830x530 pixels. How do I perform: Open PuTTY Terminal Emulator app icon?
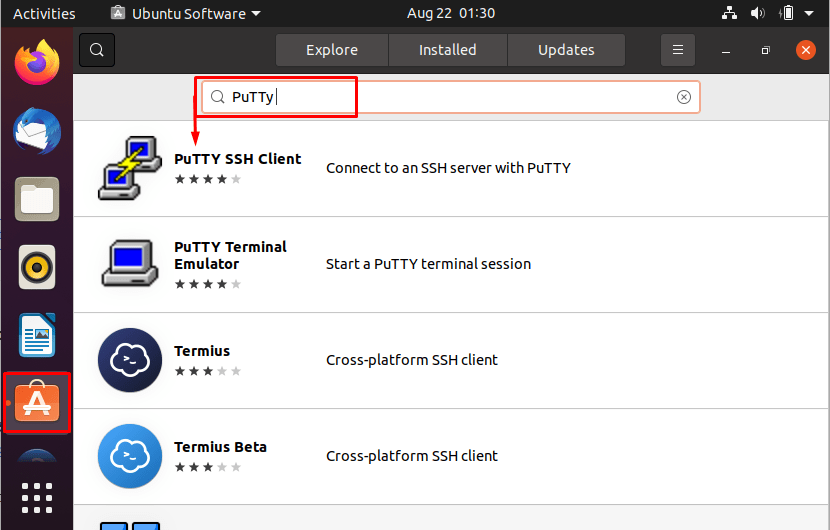pos(130,263)
